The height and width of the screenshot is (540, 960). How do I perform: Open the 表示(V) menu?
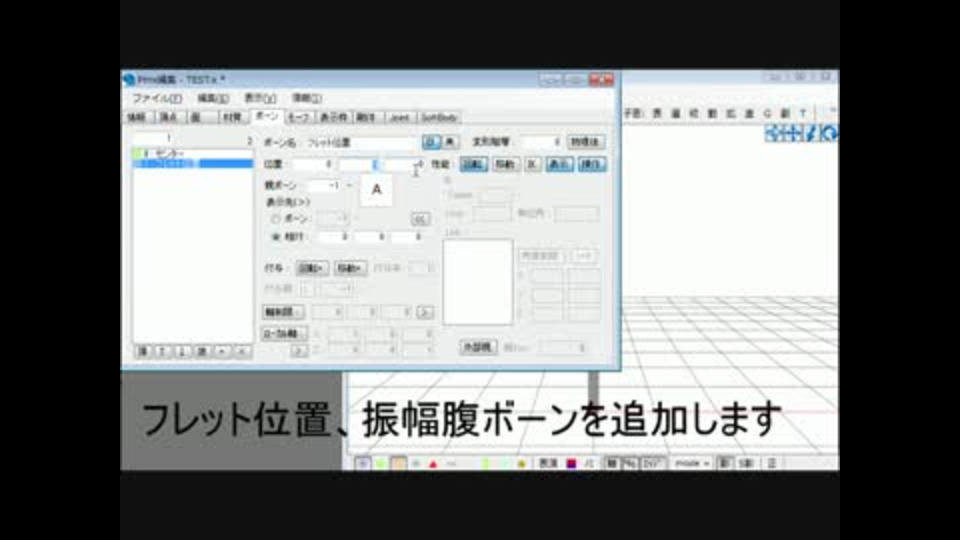260,98
